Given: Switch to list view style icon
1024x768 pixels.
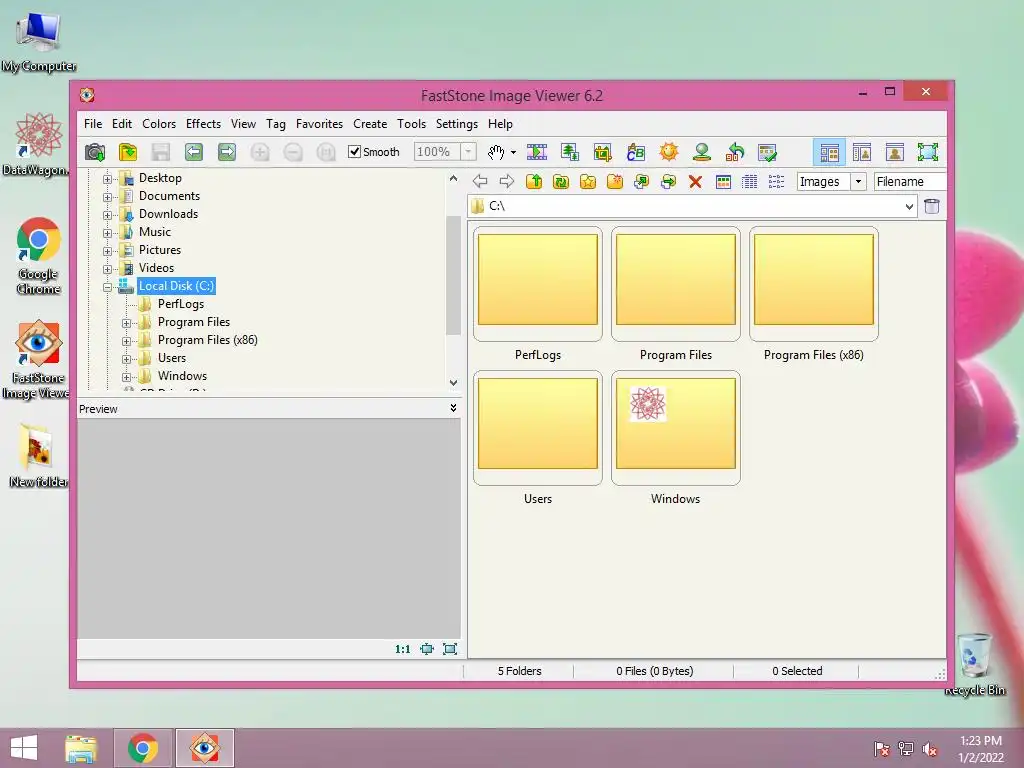Looking at the screenshot, I should pos(776,182).
